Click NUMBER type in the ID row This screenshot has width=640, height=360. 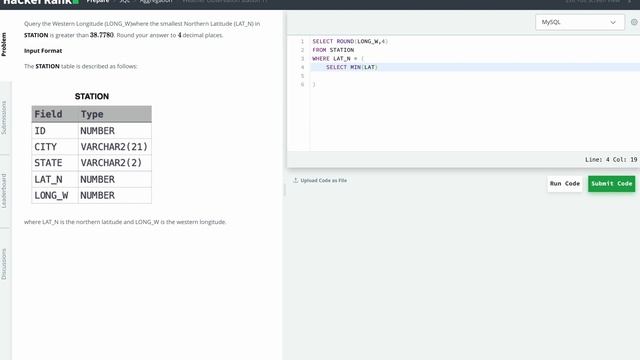pos(115,131)
